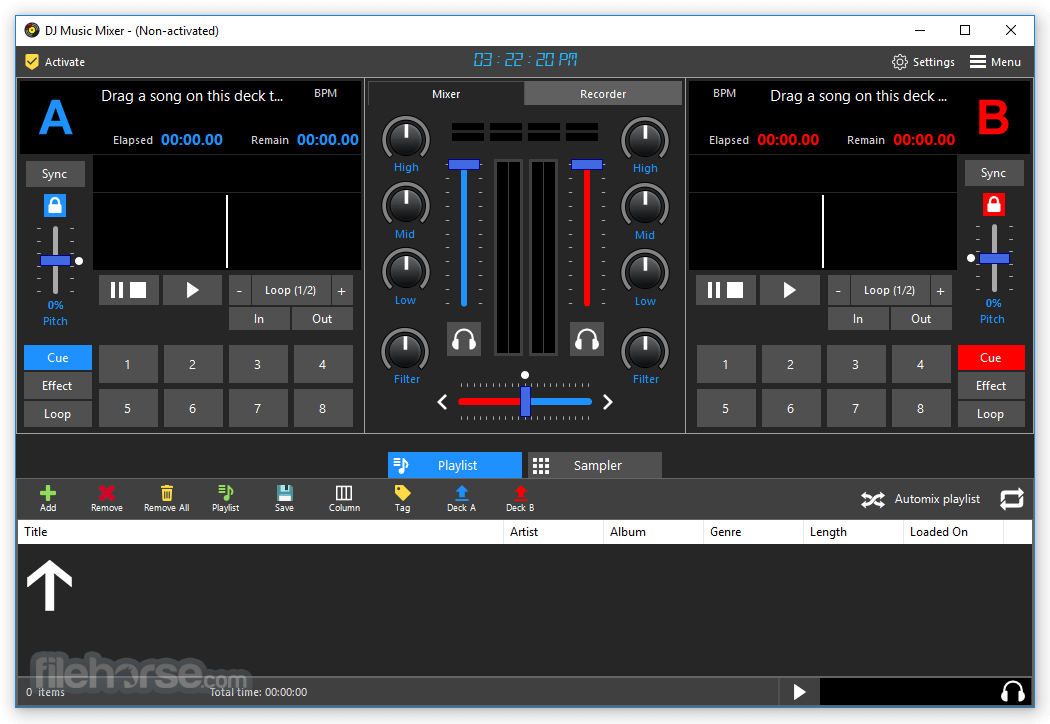Screen dimensions: 1050x724
Task: Increase Deck A loop length with plus
Action: click(342, 291)
